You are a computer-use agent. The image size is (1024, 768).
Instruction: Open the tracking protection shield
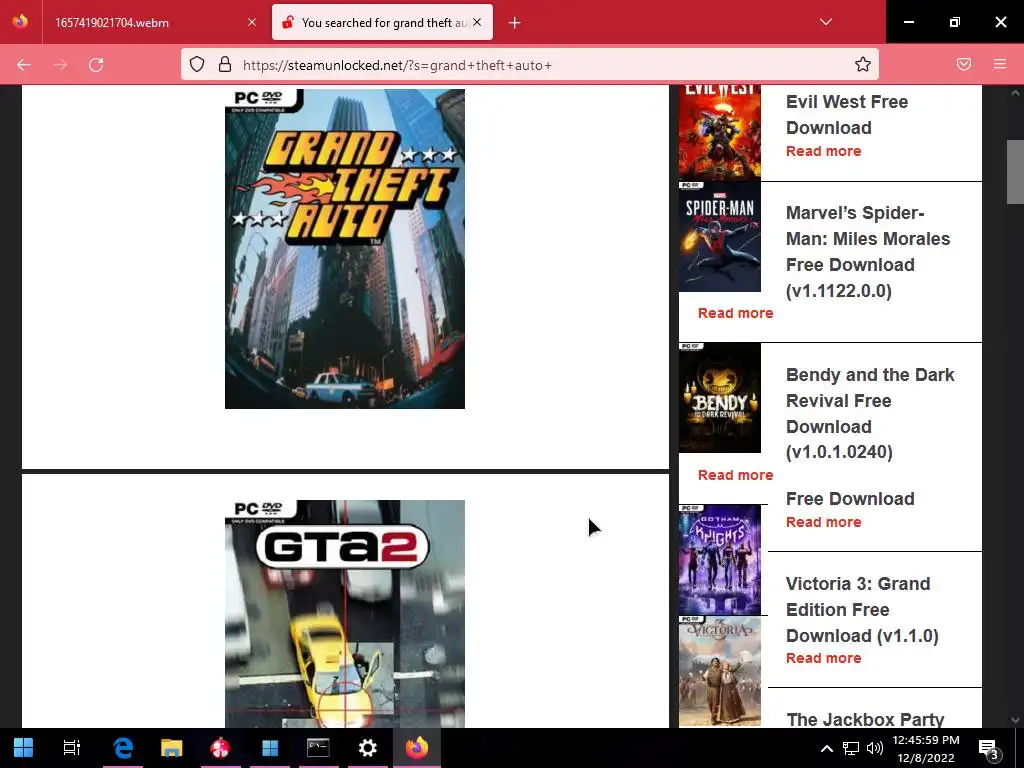197,64
